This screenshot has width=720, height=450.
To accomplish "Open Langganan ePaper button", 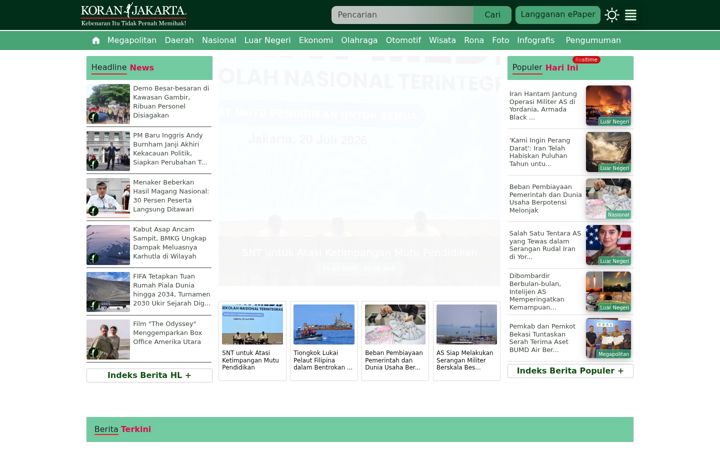I will (x=557, y=15).
